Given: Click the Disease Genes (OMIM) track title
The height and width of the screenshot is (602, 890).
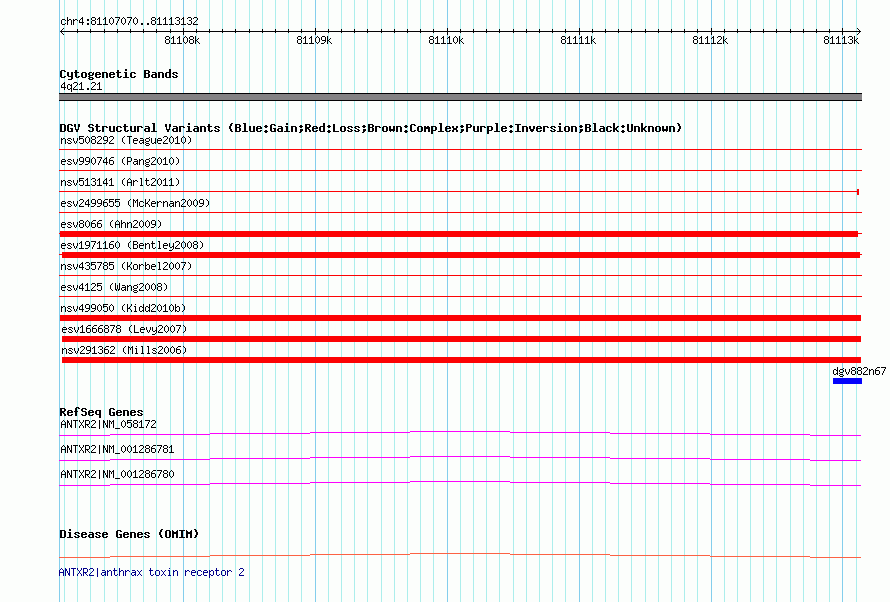Looking at the screenshot, I should (x=129, y=534).
